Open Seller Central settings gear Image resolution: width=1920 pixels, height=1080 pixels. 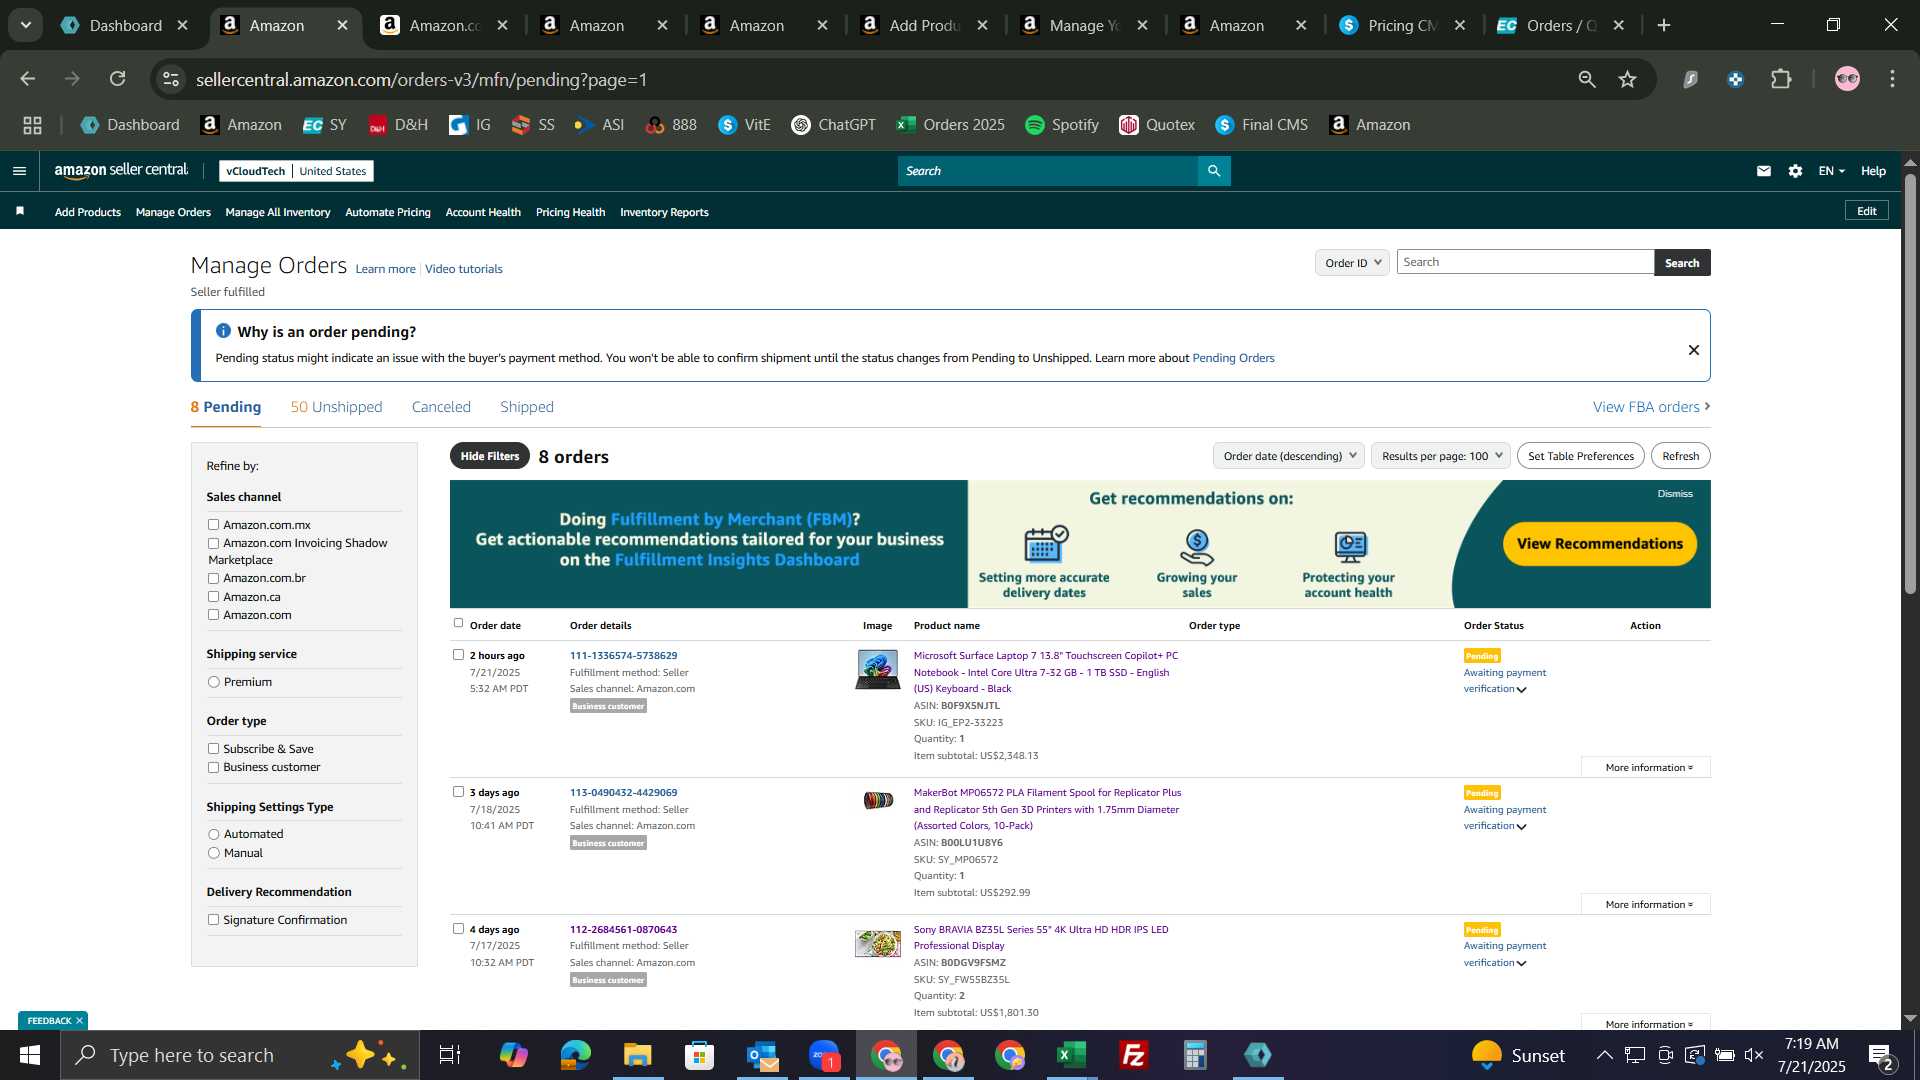(x=1796, y=171)
